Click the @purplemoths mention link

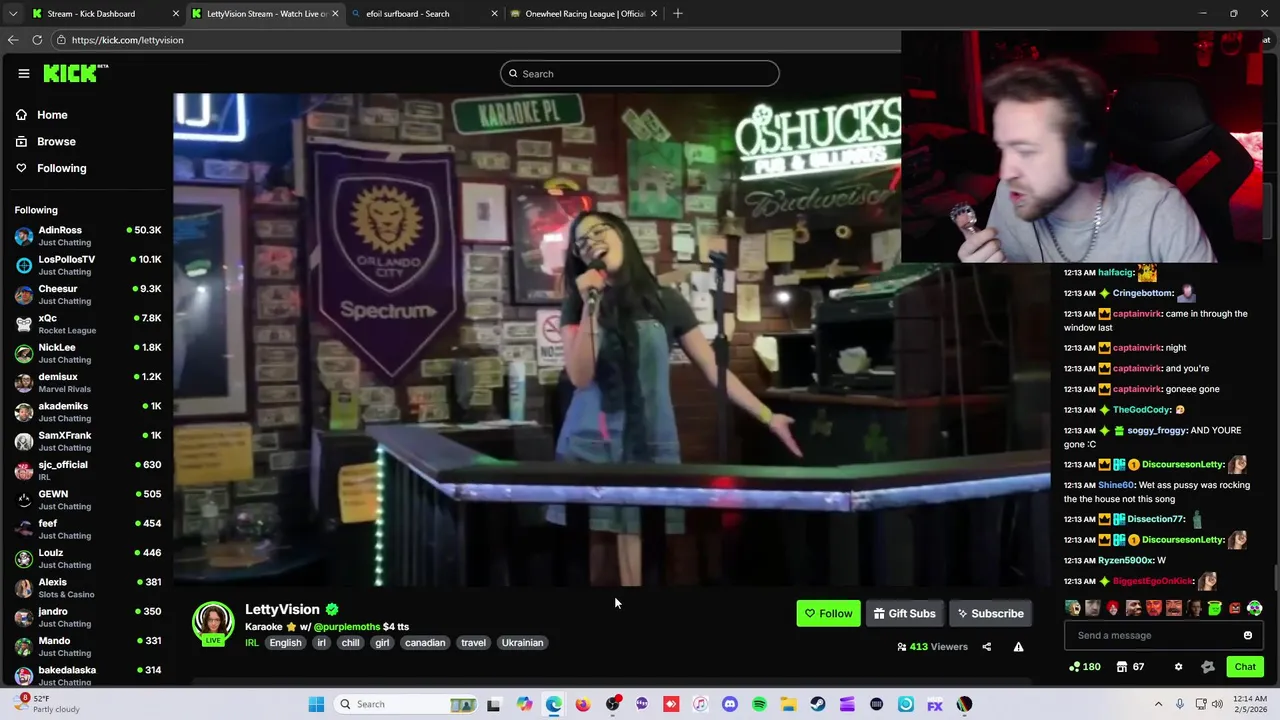pos(347,627)
